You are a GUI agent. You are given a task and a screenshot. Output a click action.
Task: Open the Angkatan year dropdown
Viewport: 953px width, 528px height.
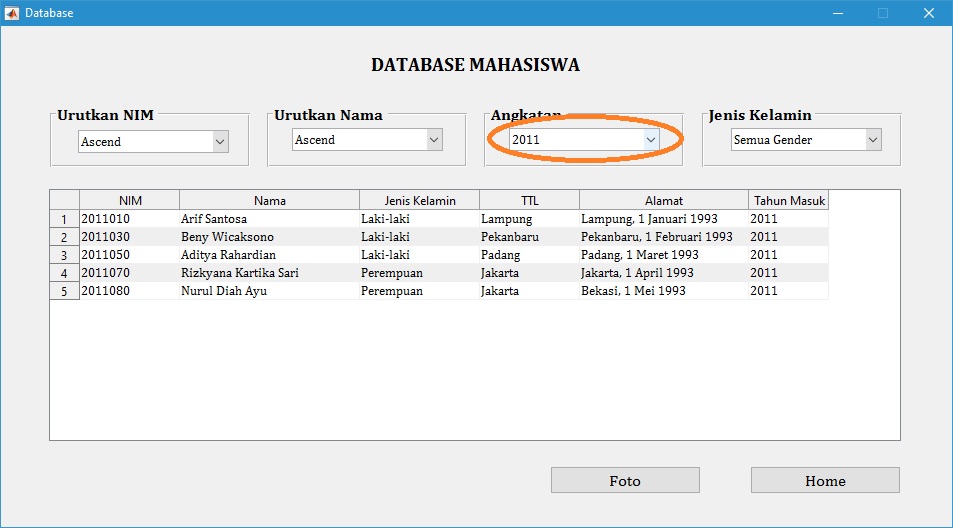click(x=584, y=140)
